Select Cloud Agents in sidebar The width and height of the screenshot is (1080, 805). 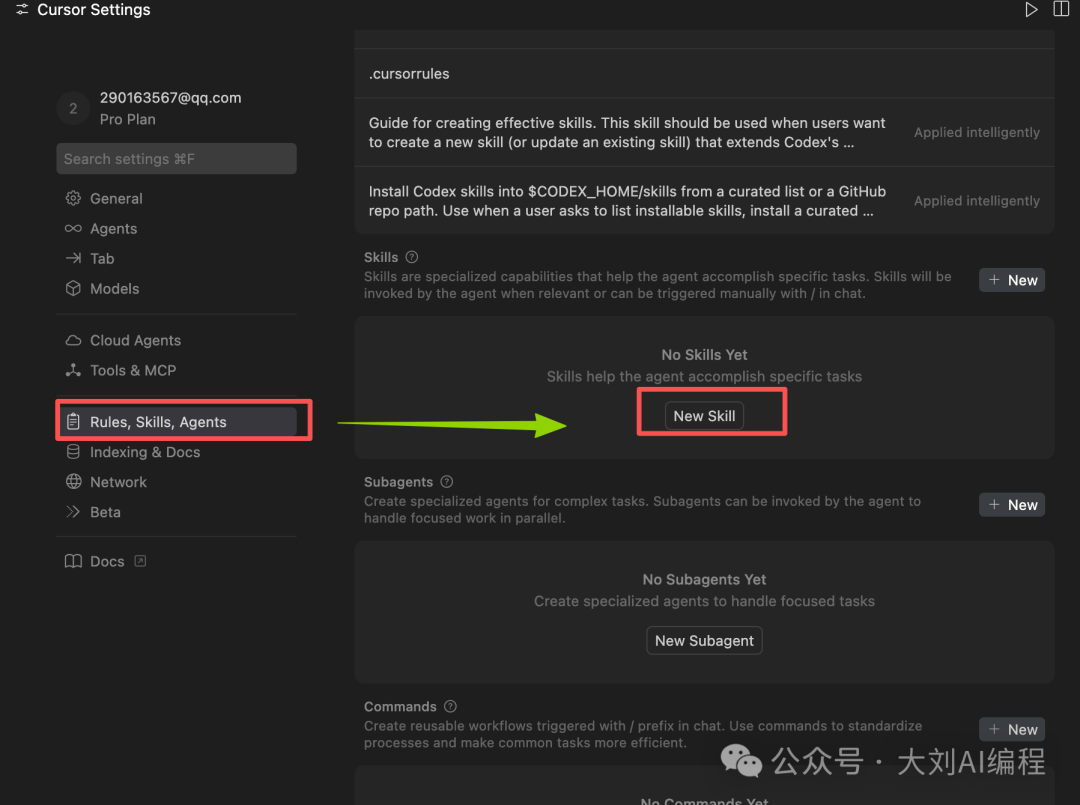coord(135,340)
